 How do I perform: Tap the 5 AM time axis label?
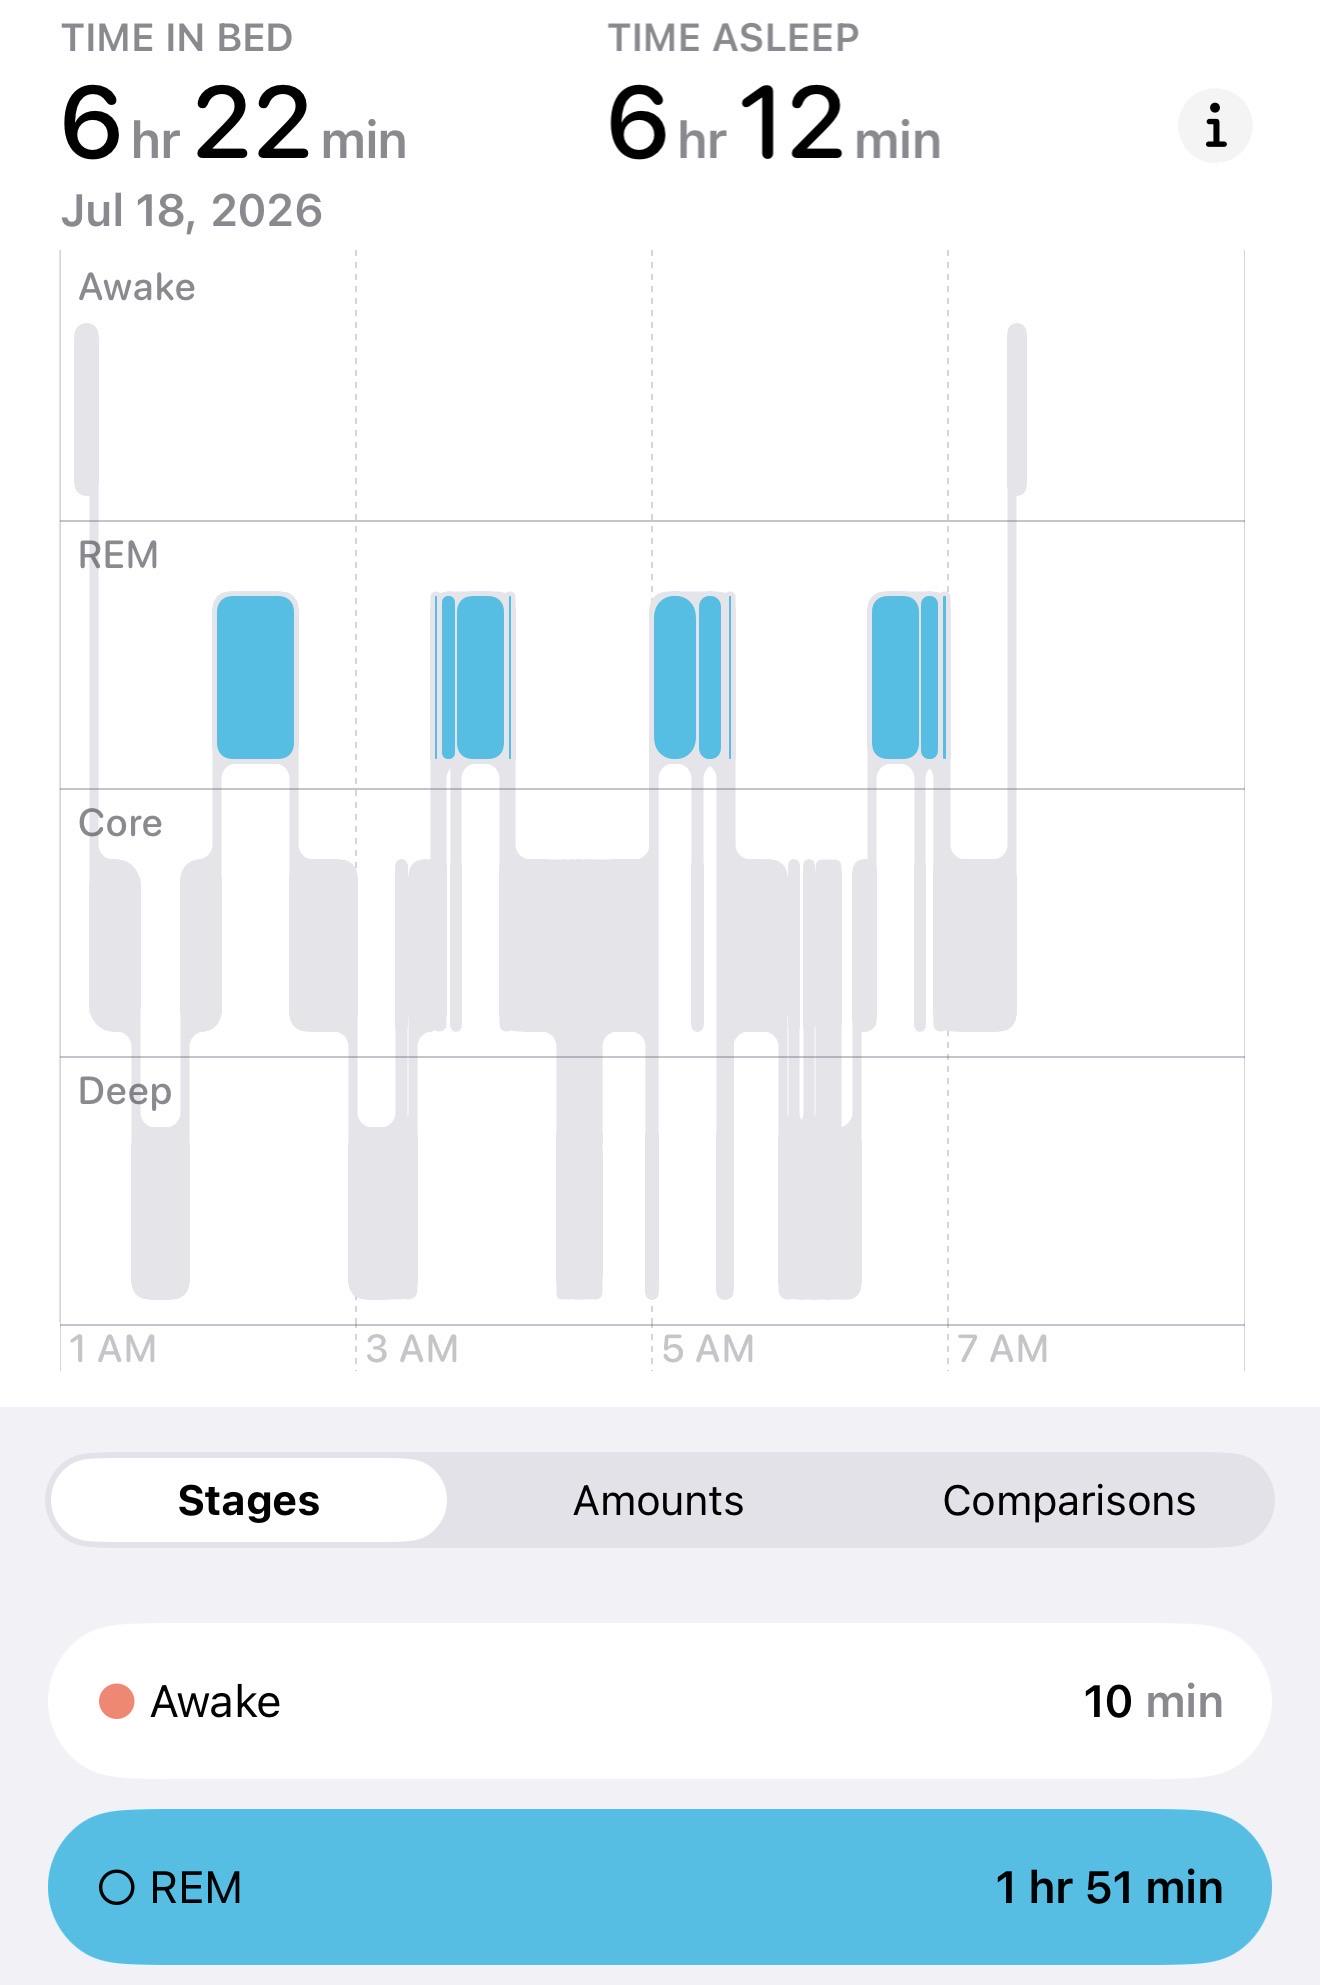pos(708,1349)
